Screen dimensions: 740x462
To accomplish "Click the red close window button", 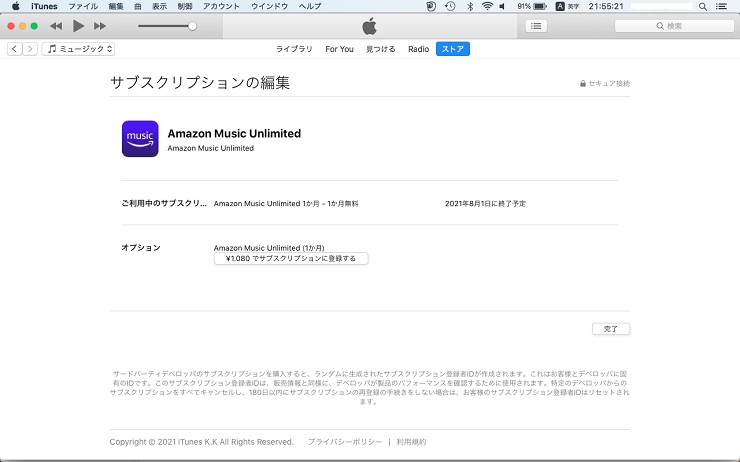I will coord(11,26).
